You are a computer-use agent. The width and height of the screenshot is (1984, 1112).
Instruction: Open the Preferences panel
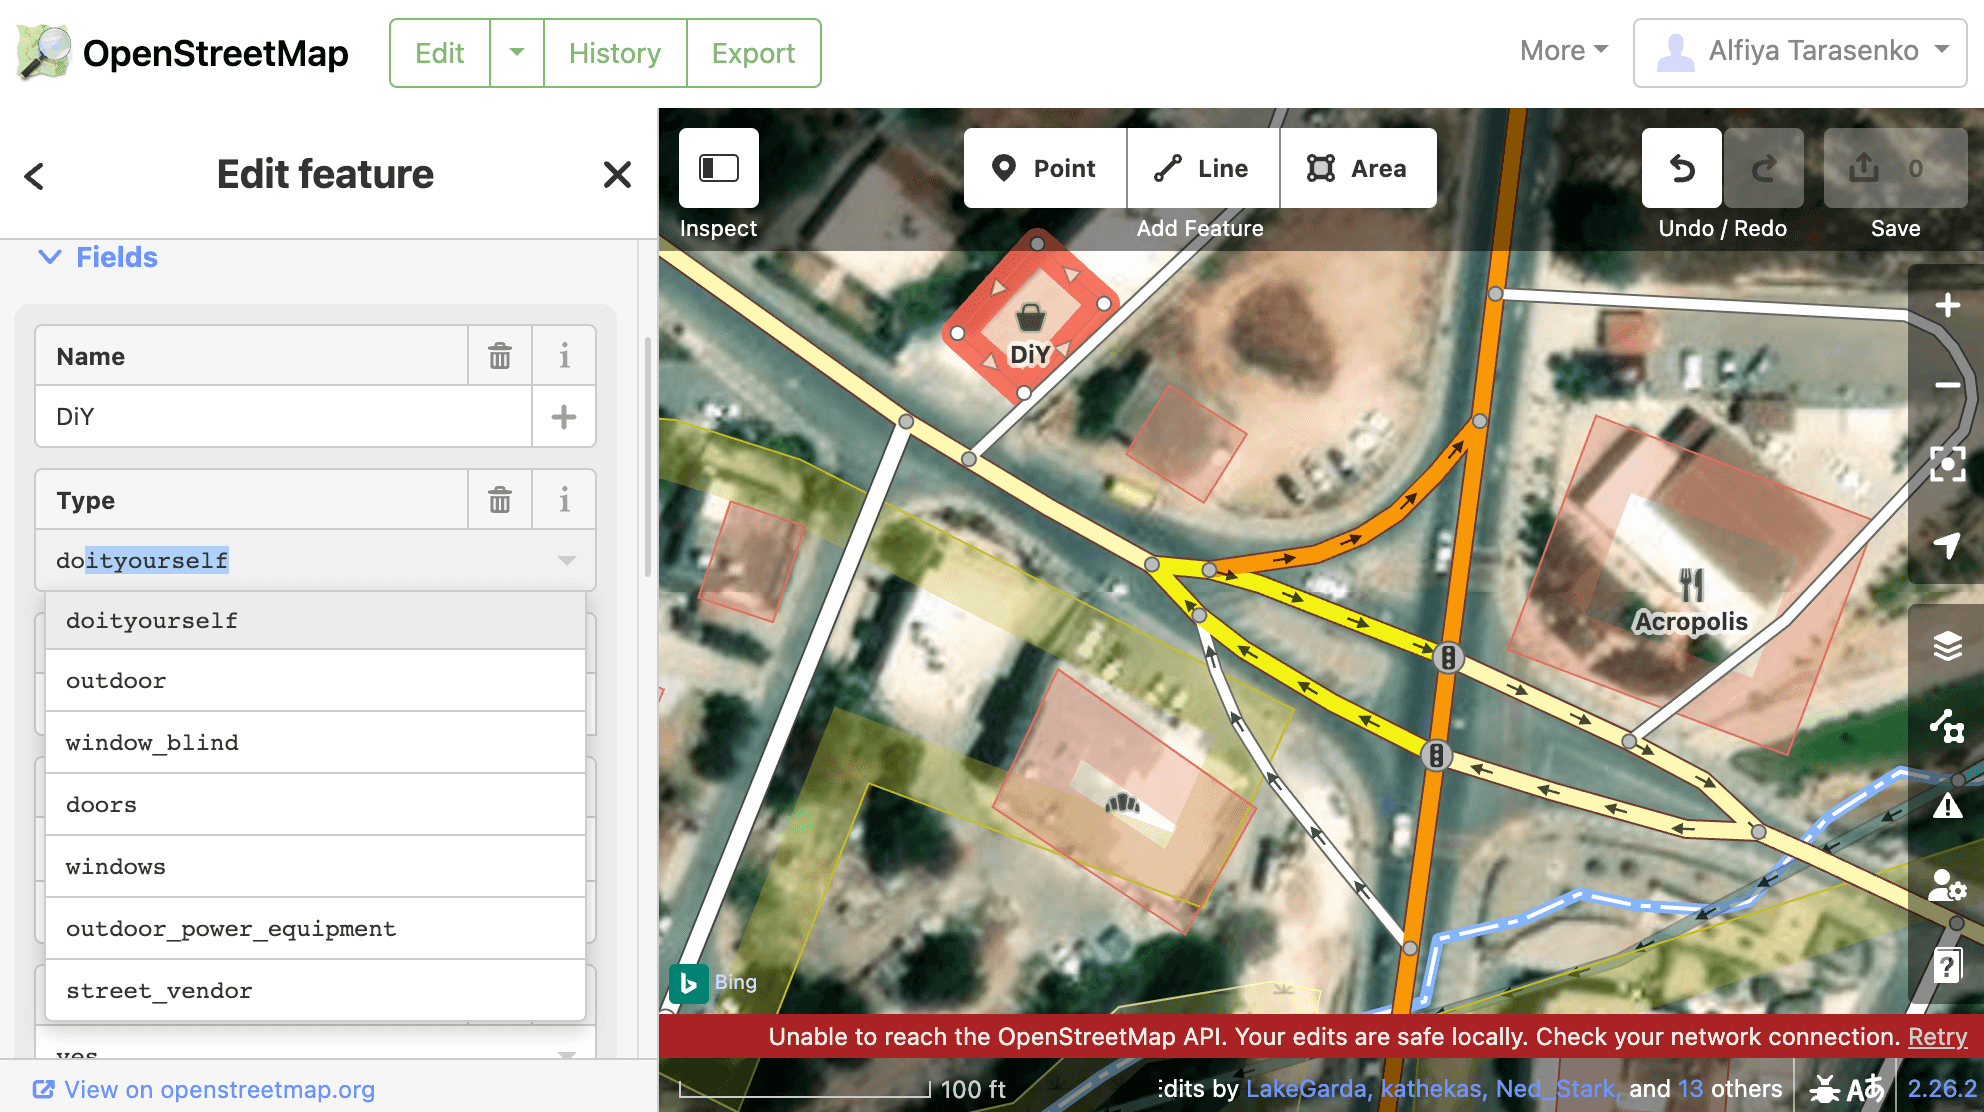click(x=1947, y=886)
